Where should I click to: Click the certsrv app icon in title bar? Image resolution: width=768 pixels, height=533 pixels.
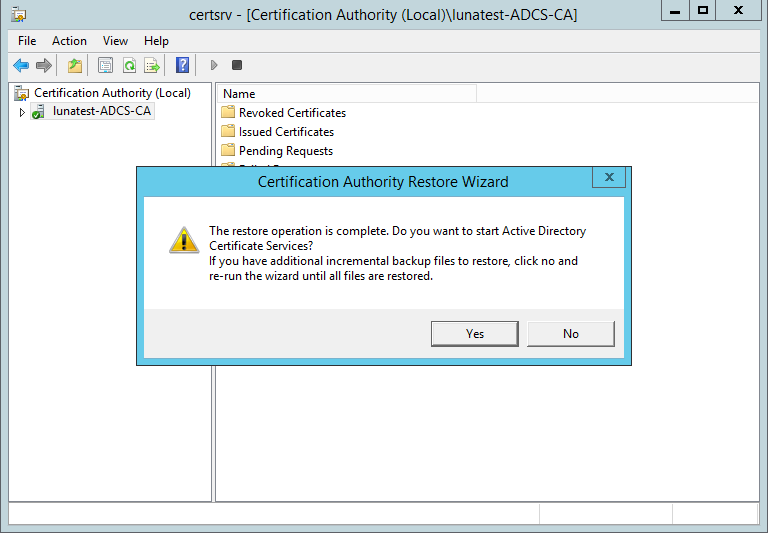click(x=19, y=15)
